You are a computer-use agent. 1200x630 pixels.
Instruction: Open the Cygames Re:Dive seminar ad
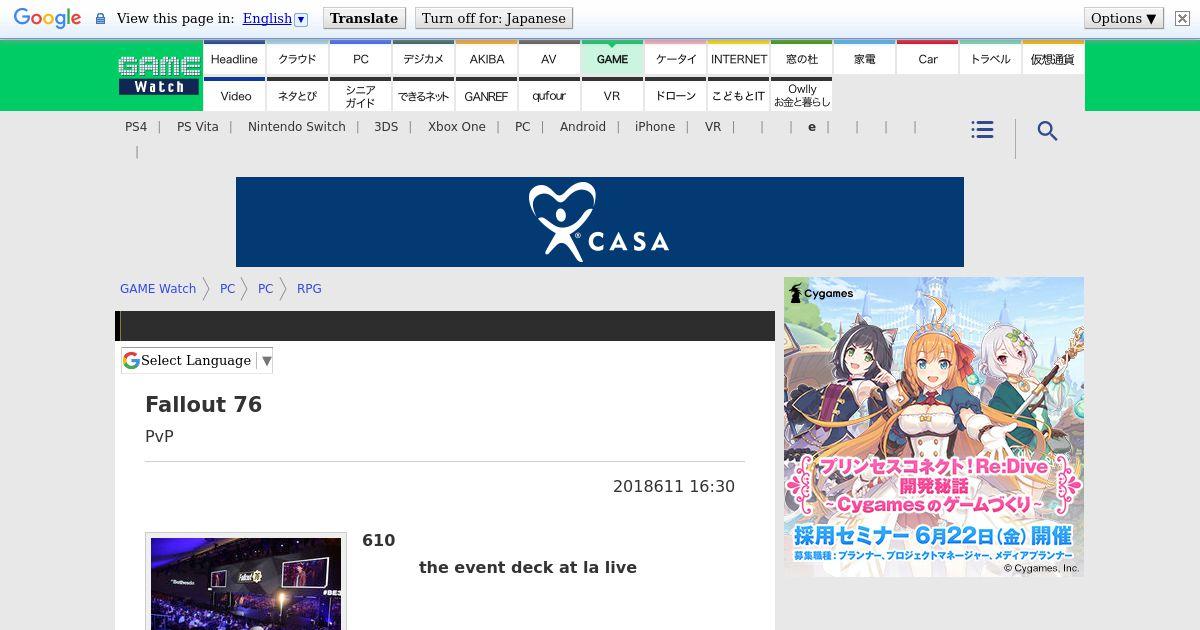pos(934,427)
